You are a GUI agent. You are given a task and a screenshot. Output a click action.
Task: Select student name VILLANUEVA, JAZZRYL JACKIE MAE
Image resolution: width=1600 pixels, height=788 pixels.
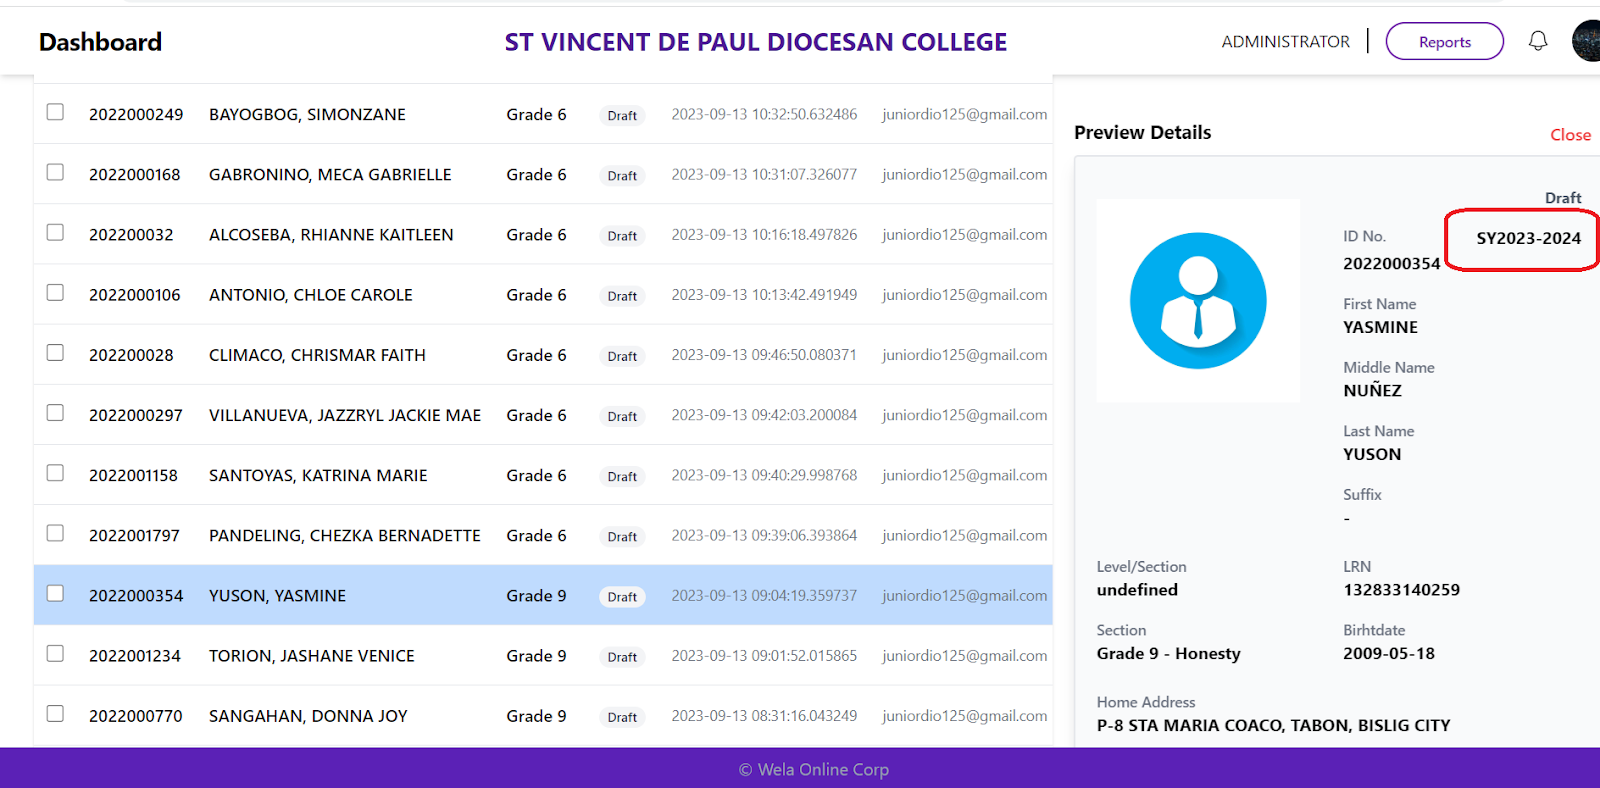345,415
